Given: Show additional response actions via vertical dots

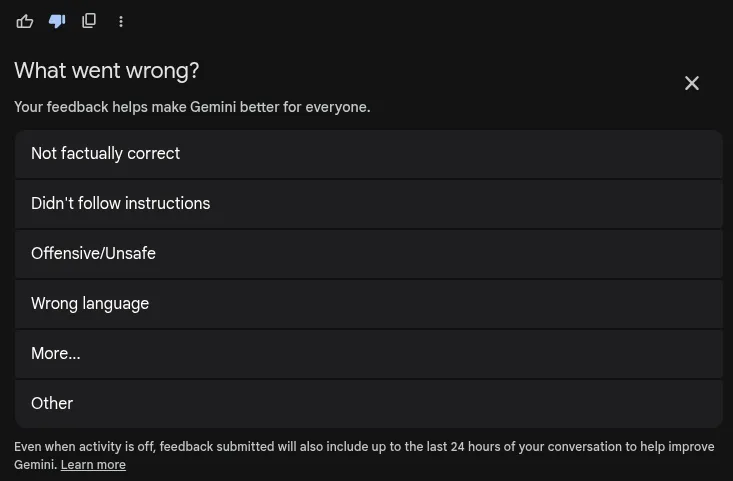Looking at the screenshot, I should click(x=121, y=21).
